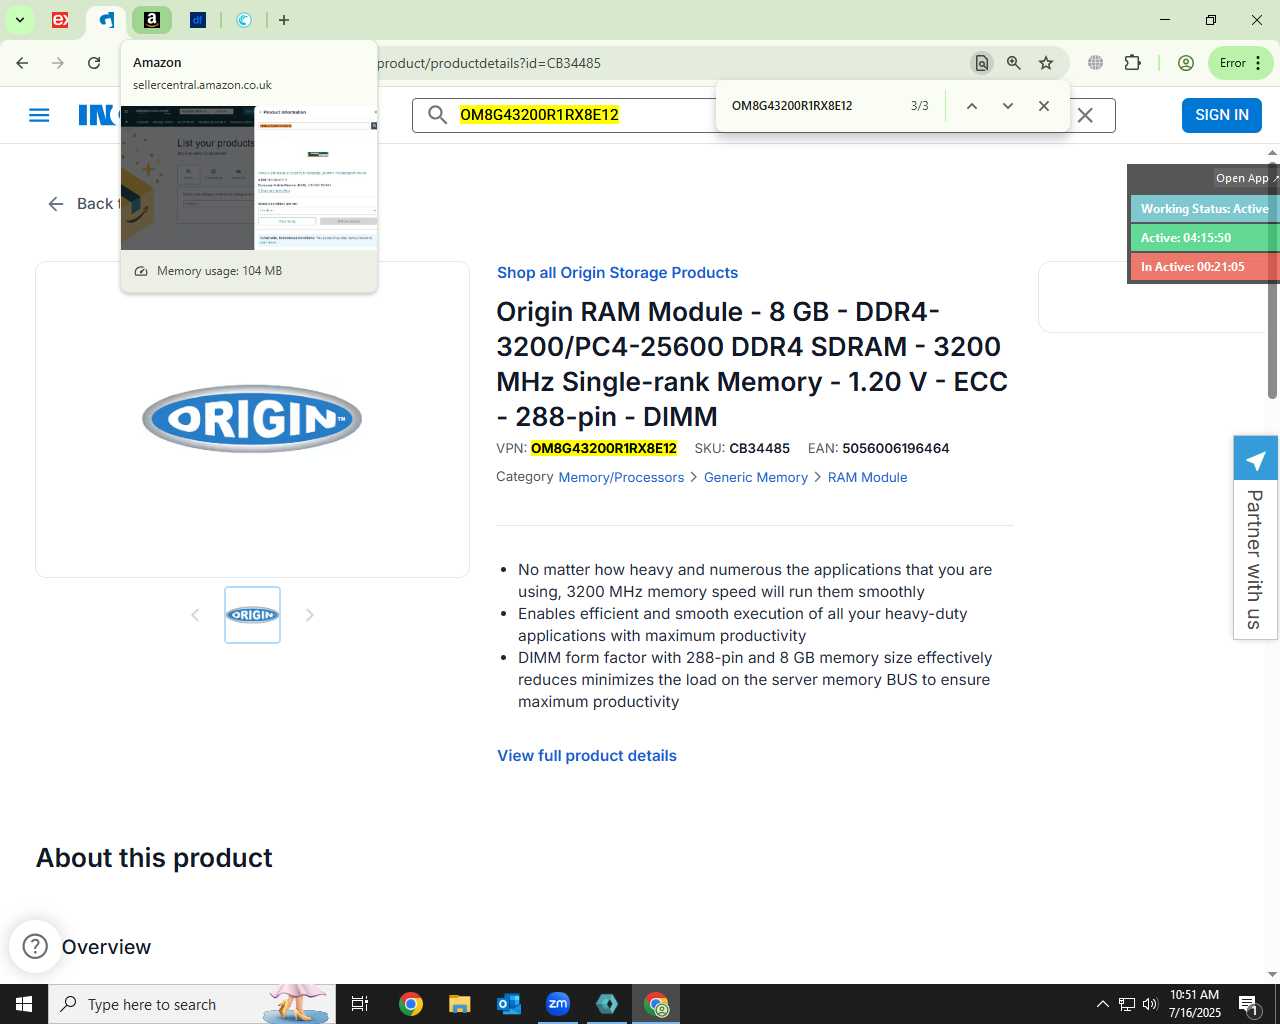
Task: Open the Windows Start menu
Action: [24, 1004]
